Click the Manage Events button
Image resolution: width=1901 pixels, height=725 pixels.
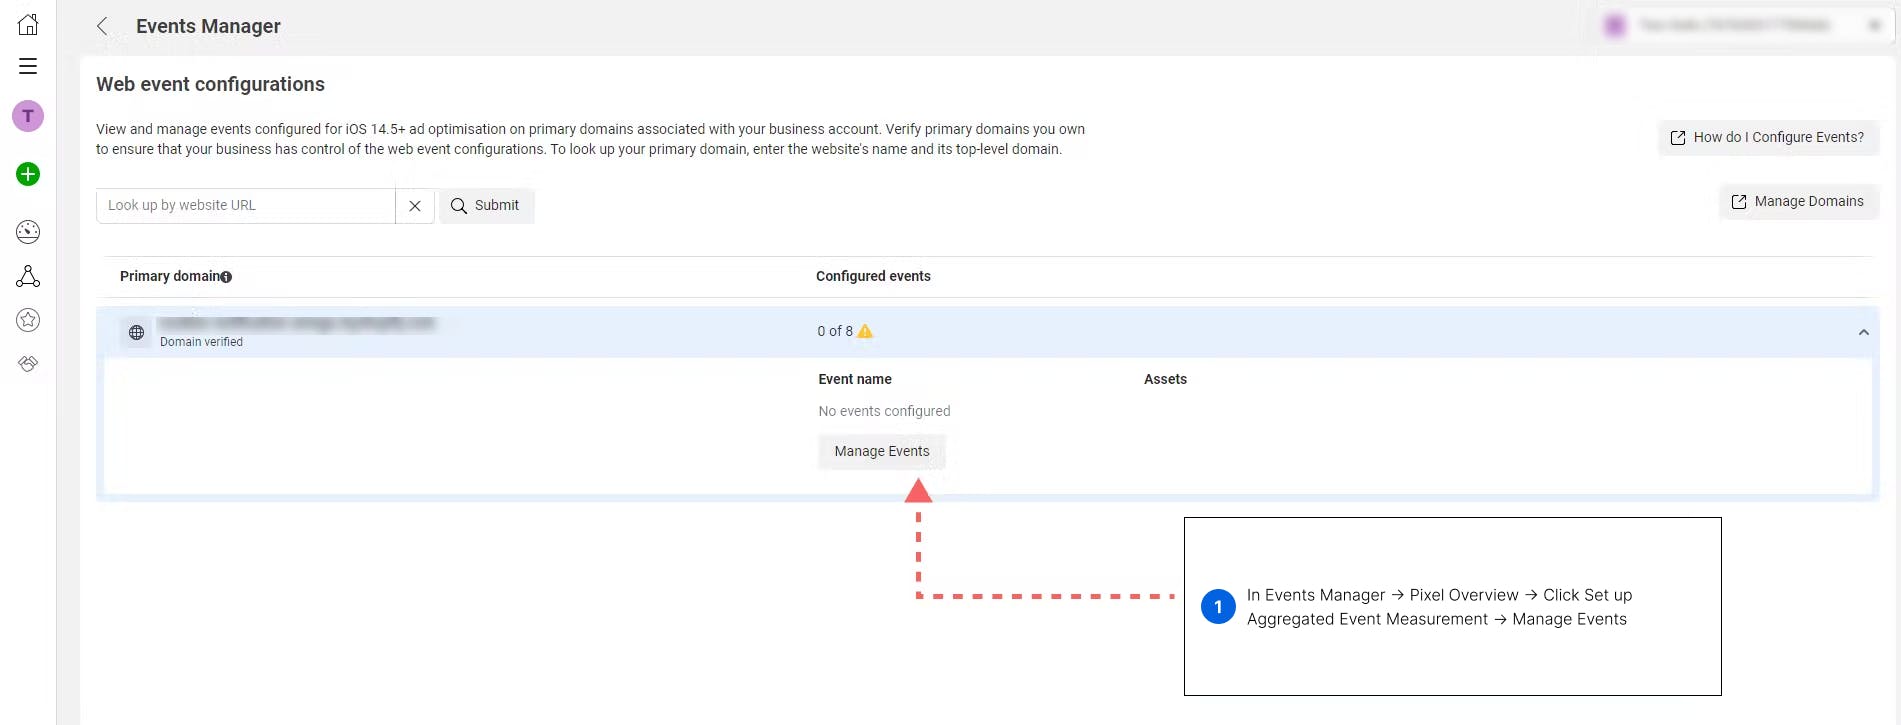pyautogui.click(x=882, y=452)
